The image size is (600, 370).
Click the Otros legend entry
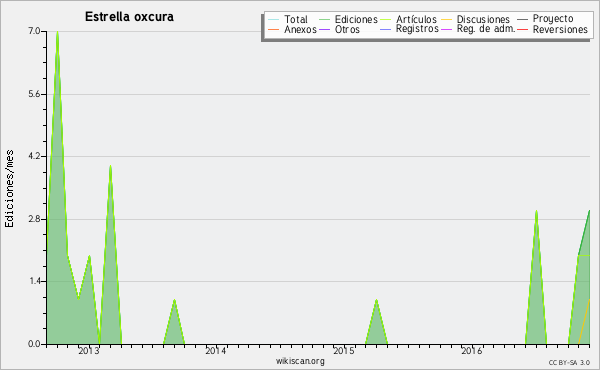click(339, 29)
